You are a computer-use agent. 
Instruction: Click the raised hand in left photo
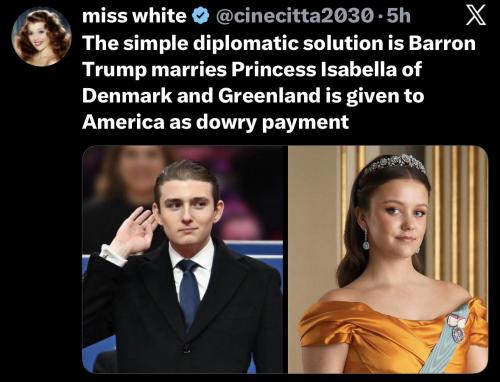click(x=135, y=231)
